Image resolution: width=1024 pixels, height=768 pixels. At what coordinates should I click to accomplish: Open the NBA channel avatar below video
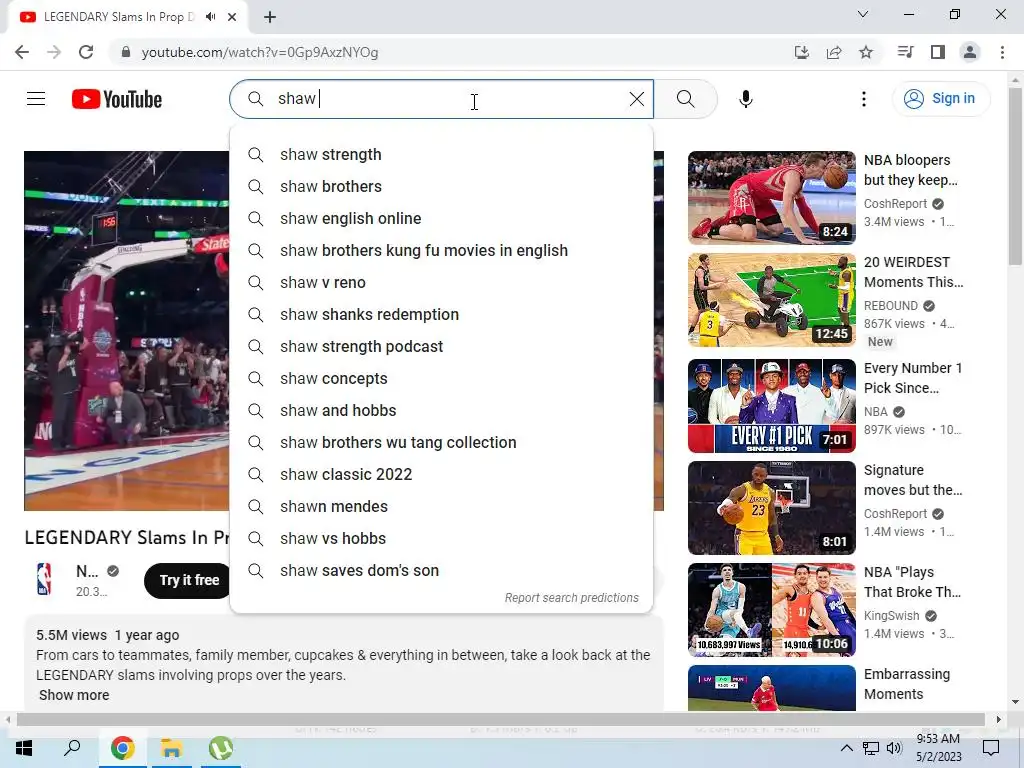[44, 579]
